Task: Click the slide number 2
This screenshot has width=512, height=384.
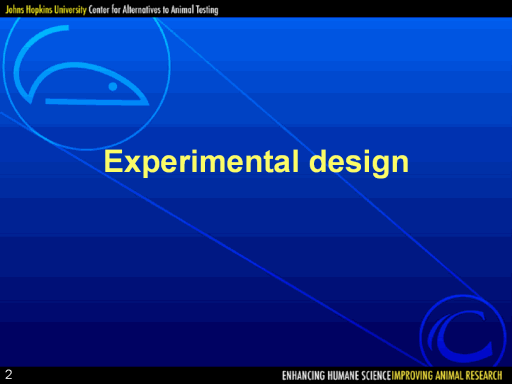Action: click(x=9, y=375)
